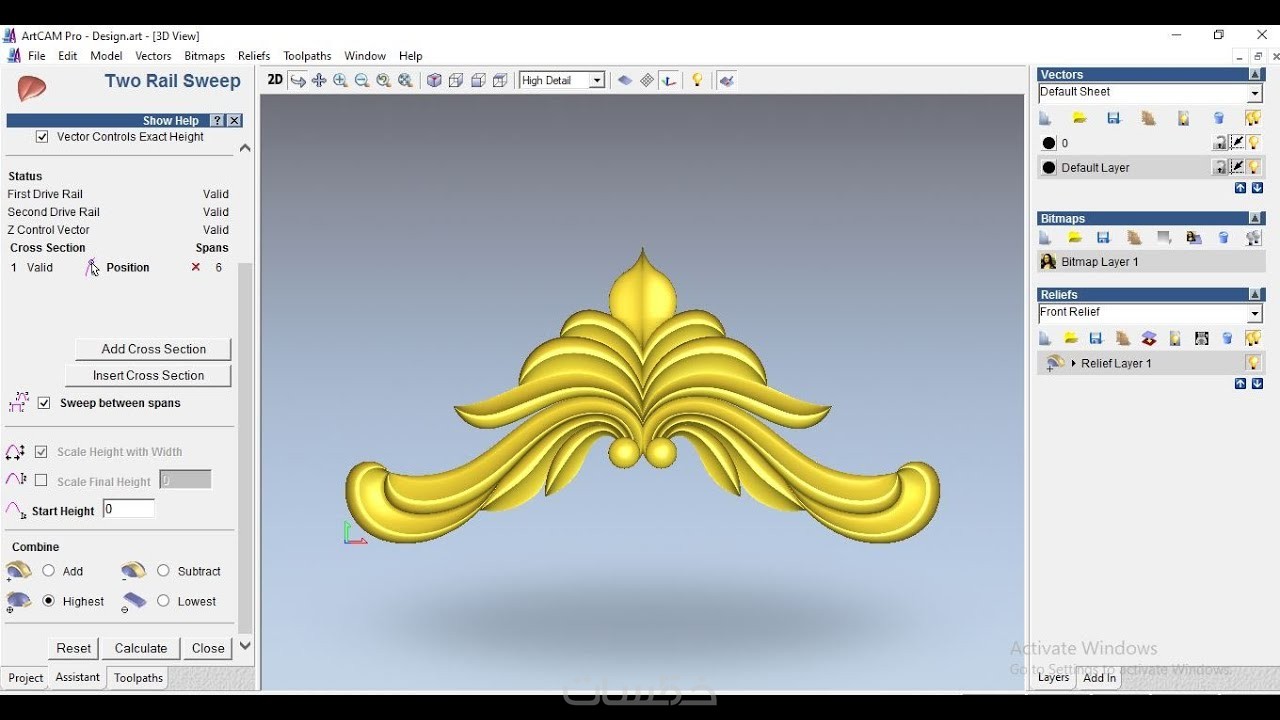
Task: Click the save icon in Bitmaps panel
Action: click(x=1104, y=238)
